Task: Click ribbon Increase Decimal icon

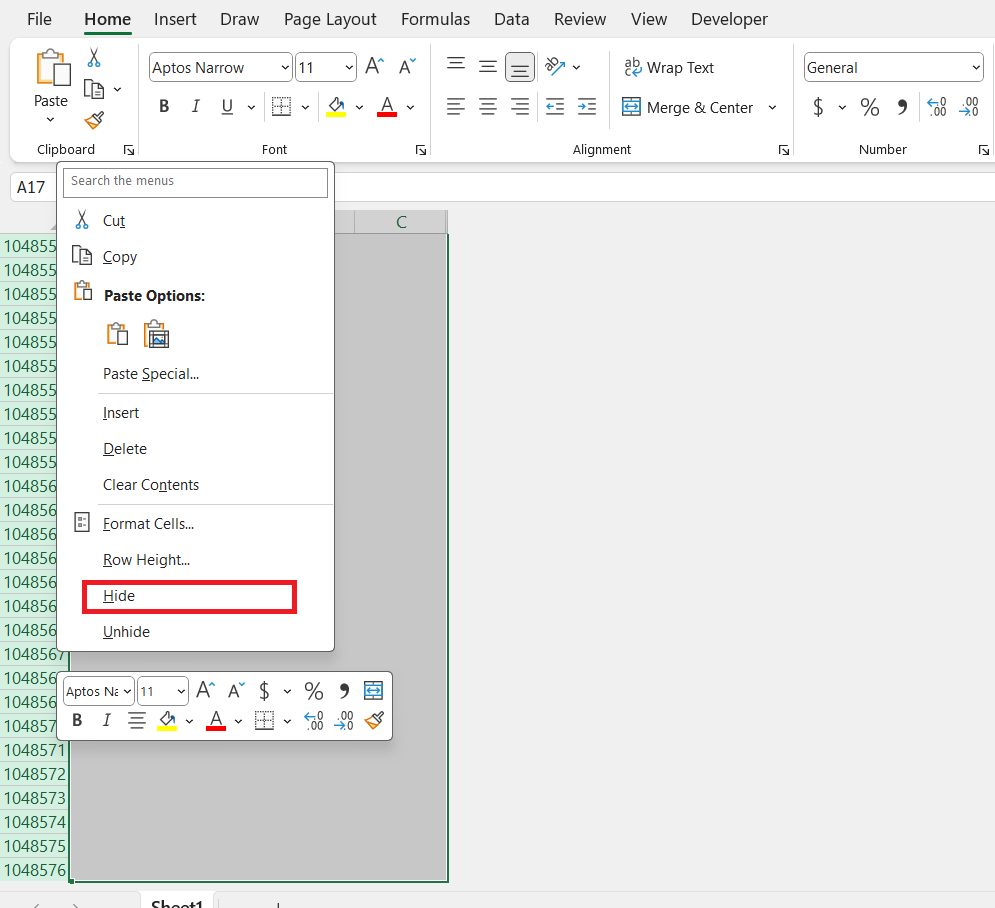Action: [x=937, y=107]
